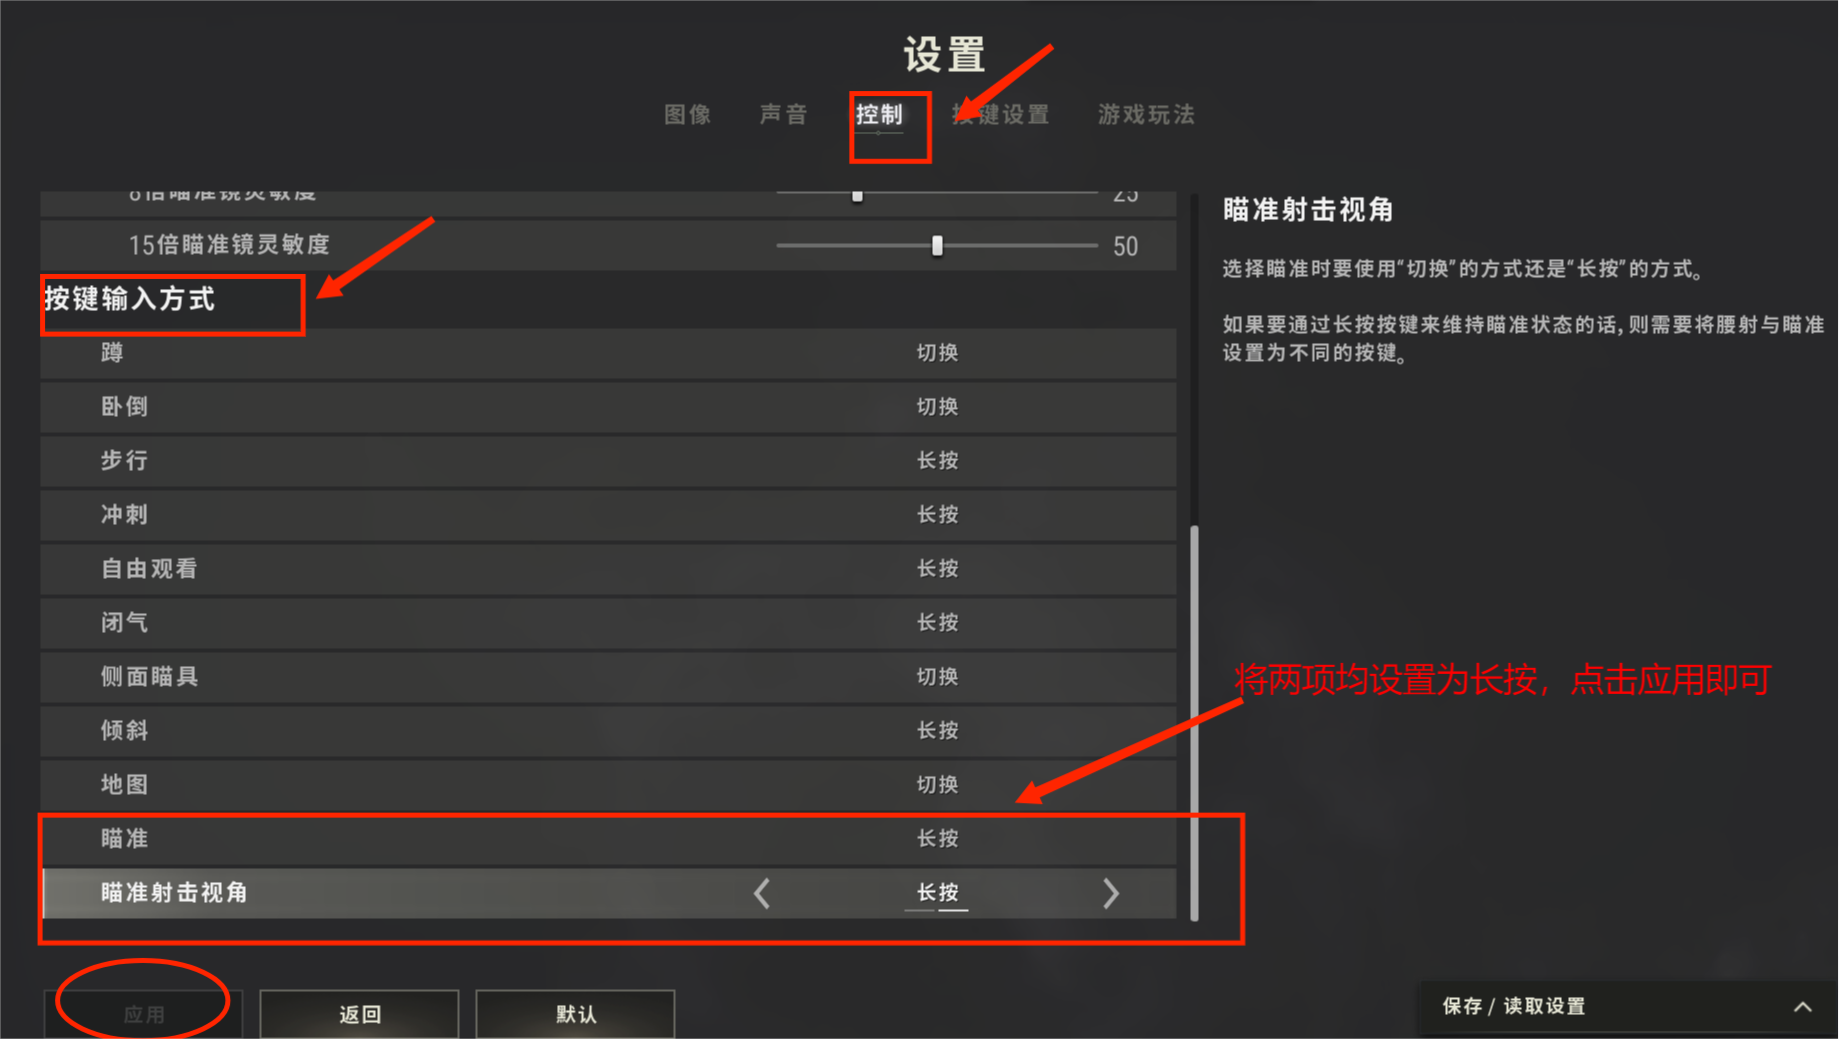Adjust the 15倍瞄准镜灵敏度 slider handle
This screenshot has height=1039, width=1839.
point(937,246)
